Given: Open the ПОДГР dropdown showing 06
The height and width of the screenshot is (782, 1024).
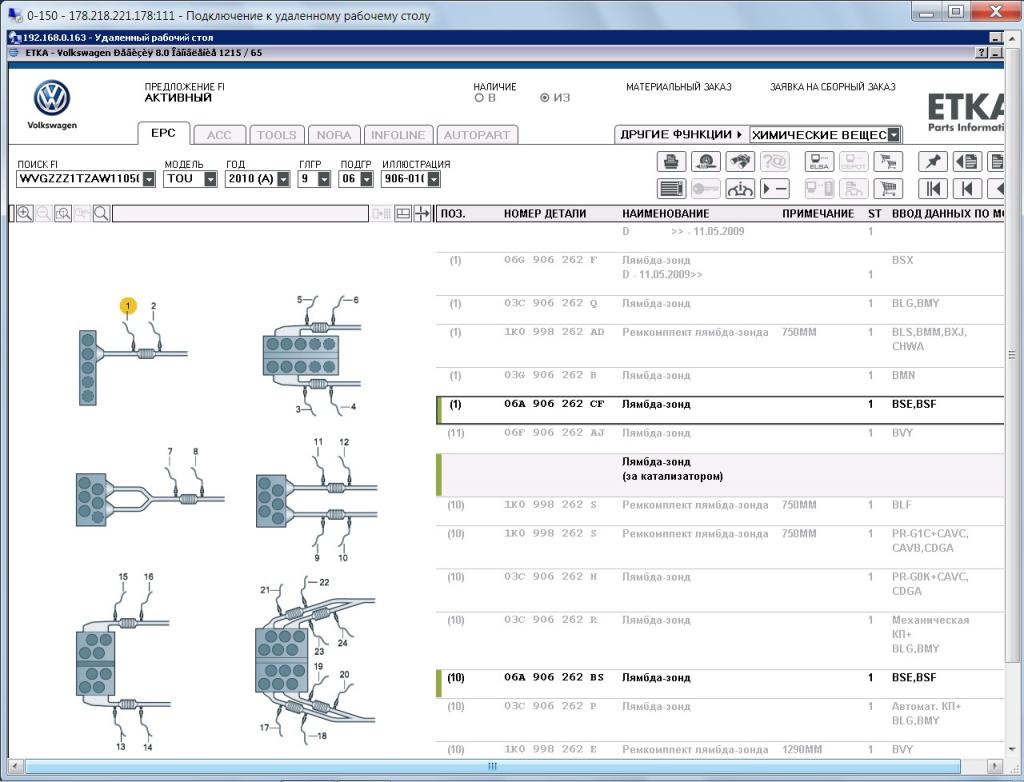Looking at the screenshot, I should coord(366,179).
